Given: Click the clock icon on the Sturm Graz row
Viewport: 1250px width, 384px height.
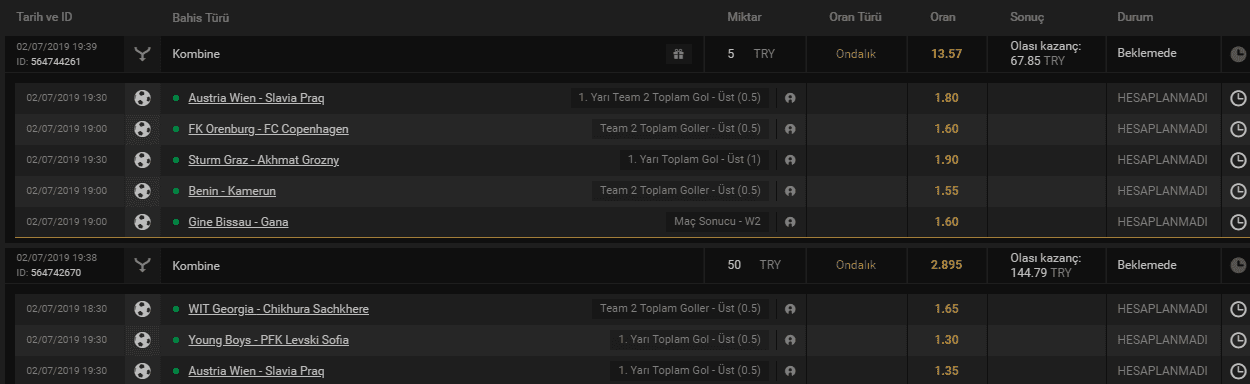Looking at the screenshot, I should coord(1238,160).
